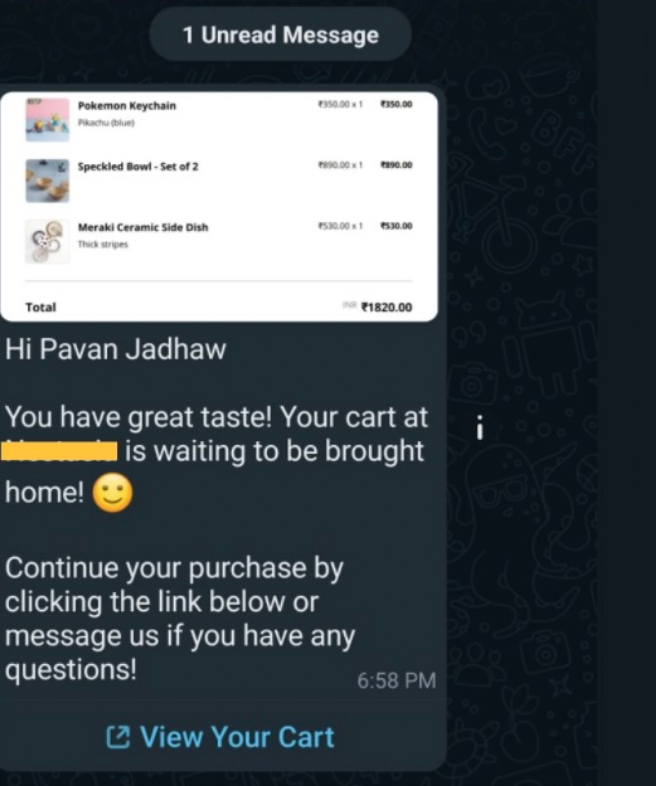Click the Thick stripes variant text

tap(103, 245)
